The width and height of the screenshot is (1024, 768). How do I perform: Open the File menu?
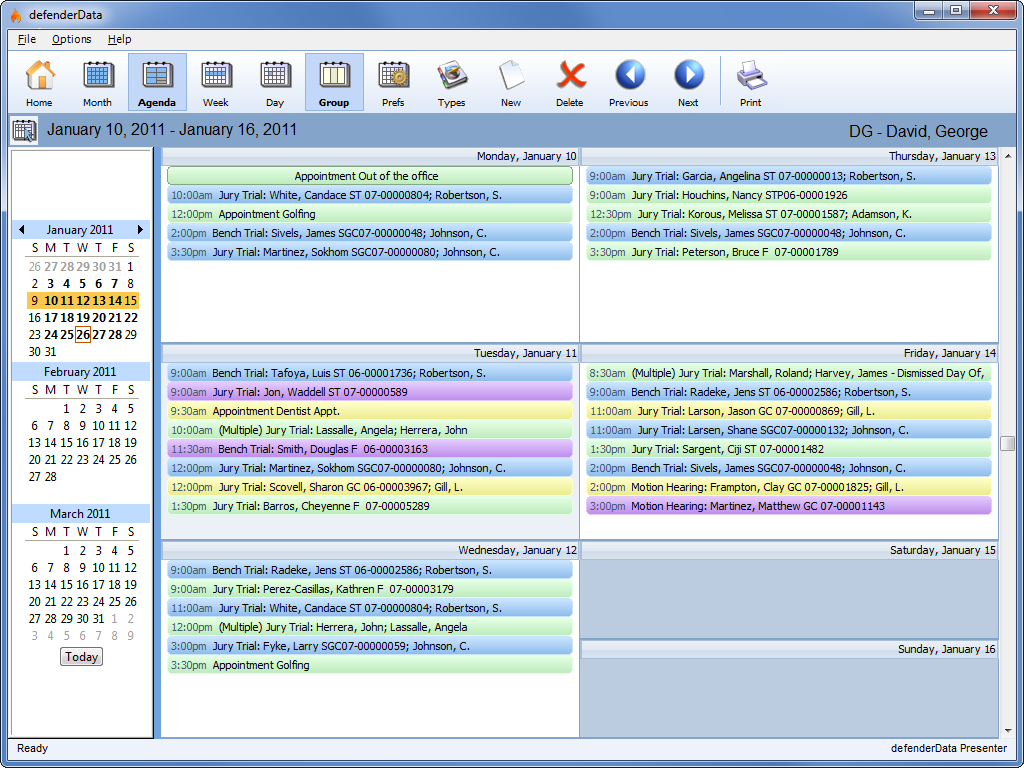click(x=27, y=39)
